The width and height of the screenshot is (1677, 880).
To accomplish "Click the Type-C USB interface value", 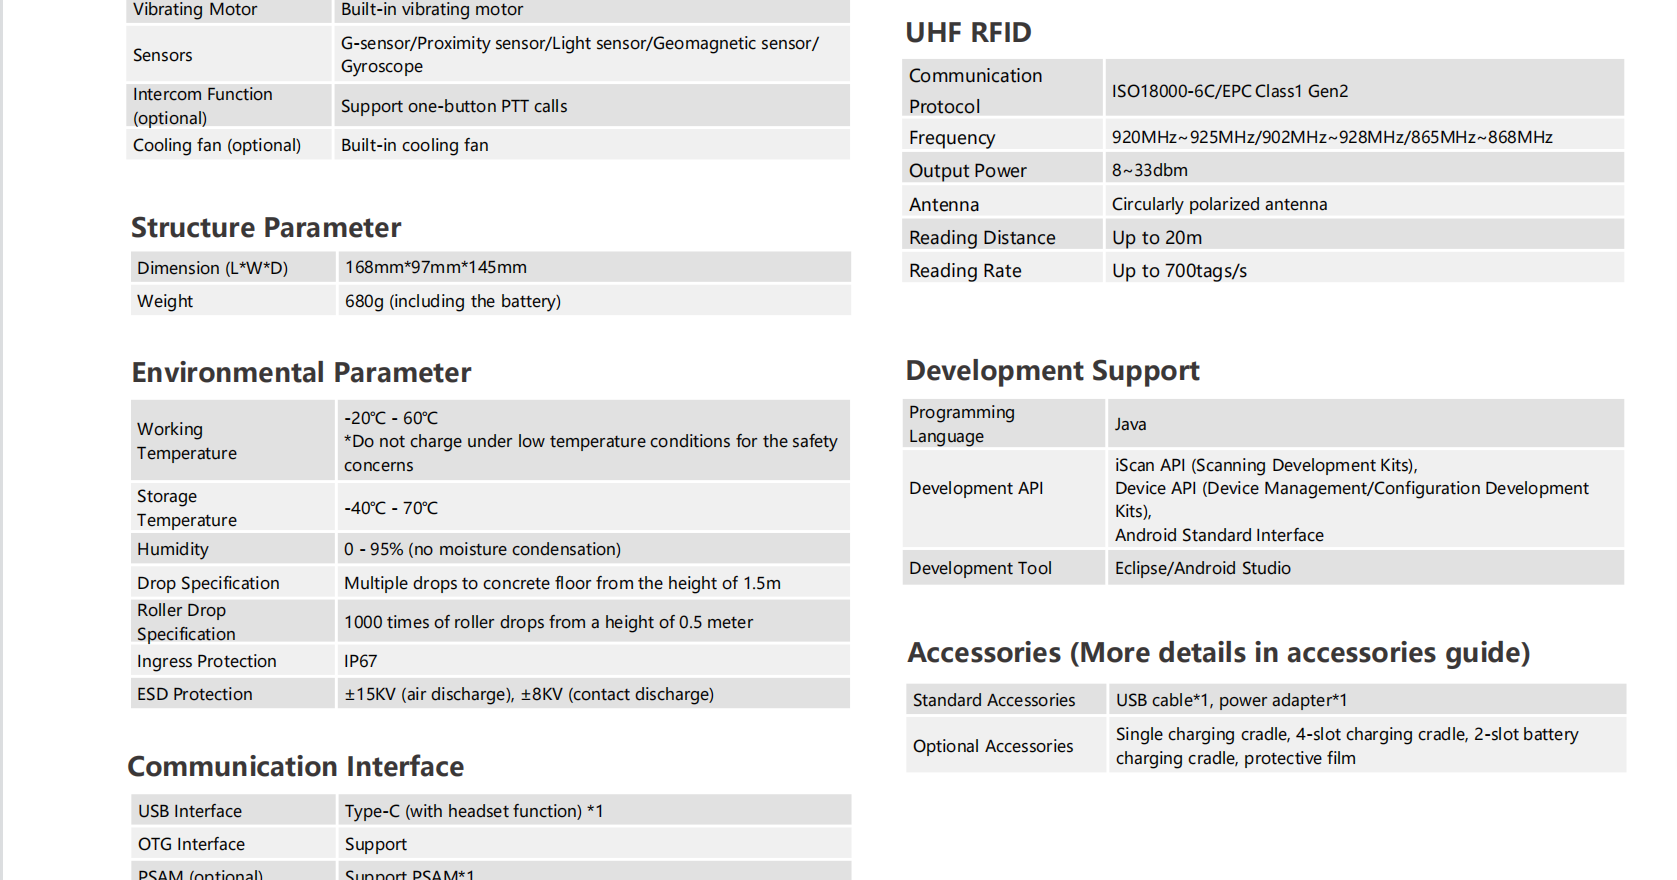I will pos(474,811).
